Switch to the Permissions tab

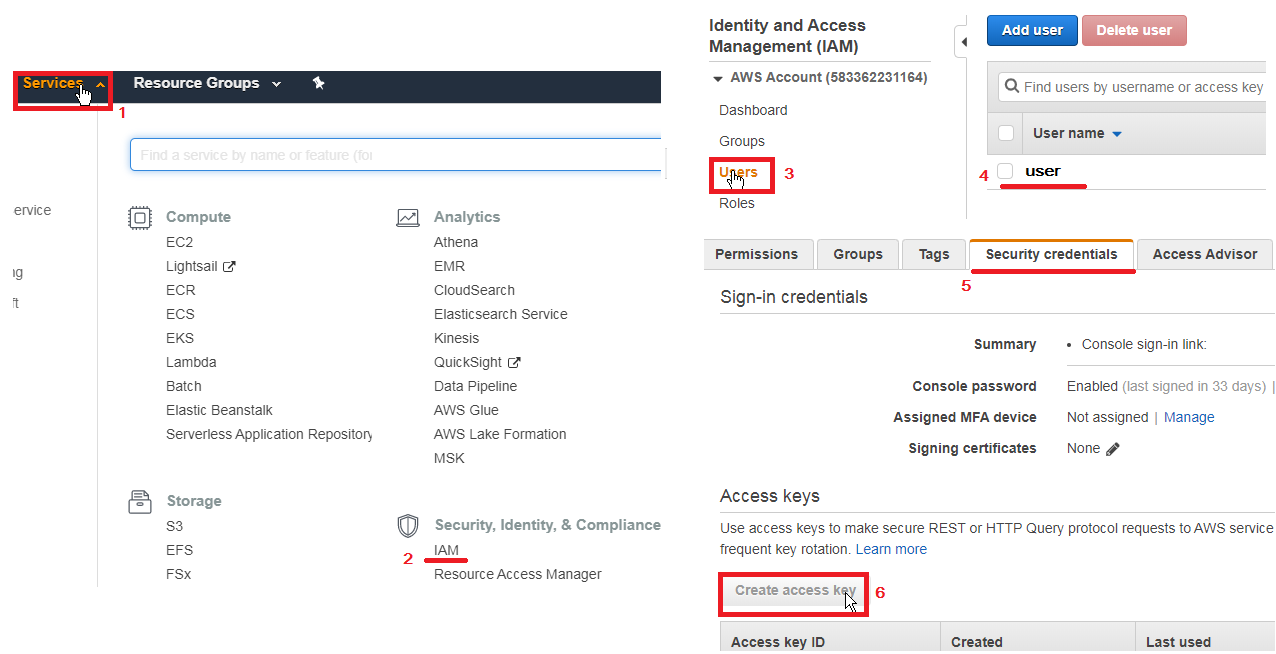[x=756, y=254]
